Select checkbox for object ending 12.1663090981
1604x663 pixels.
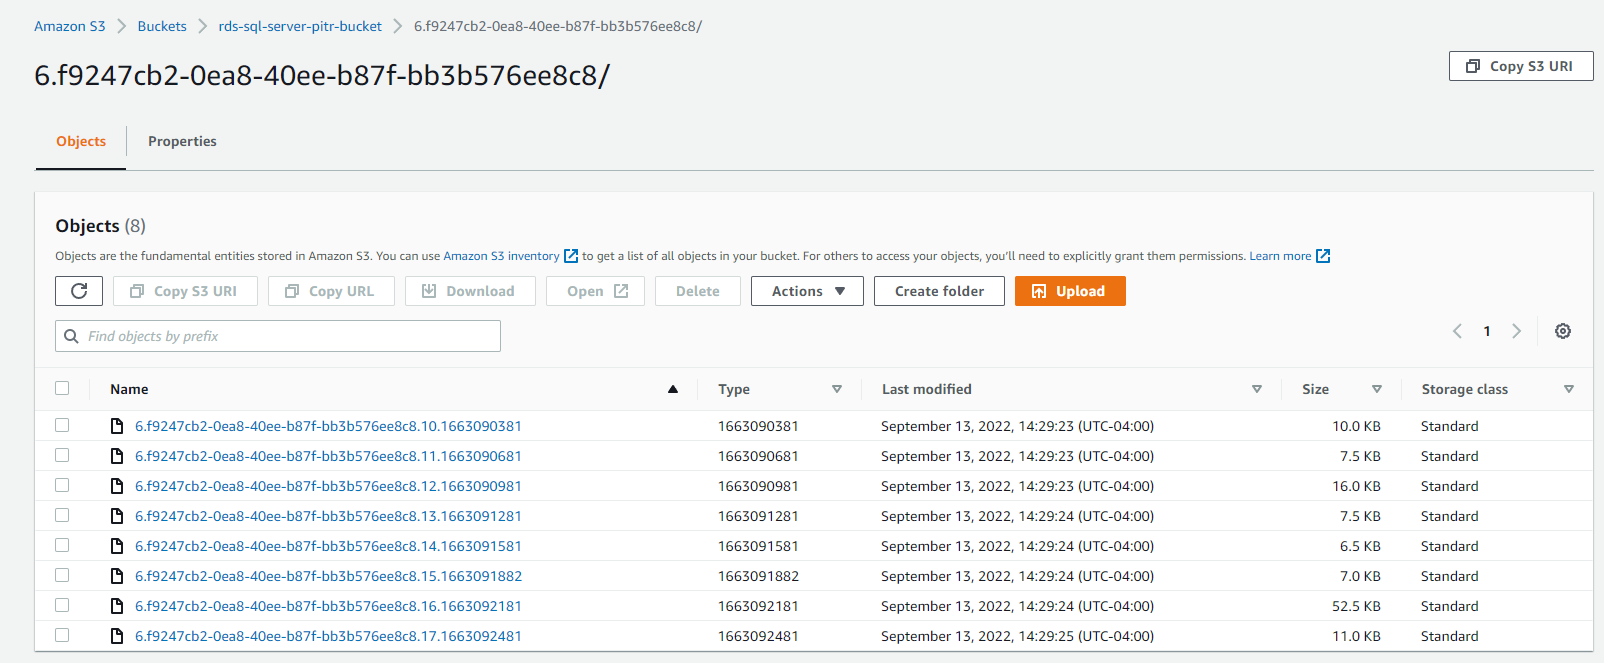click(x=62, y=485)
